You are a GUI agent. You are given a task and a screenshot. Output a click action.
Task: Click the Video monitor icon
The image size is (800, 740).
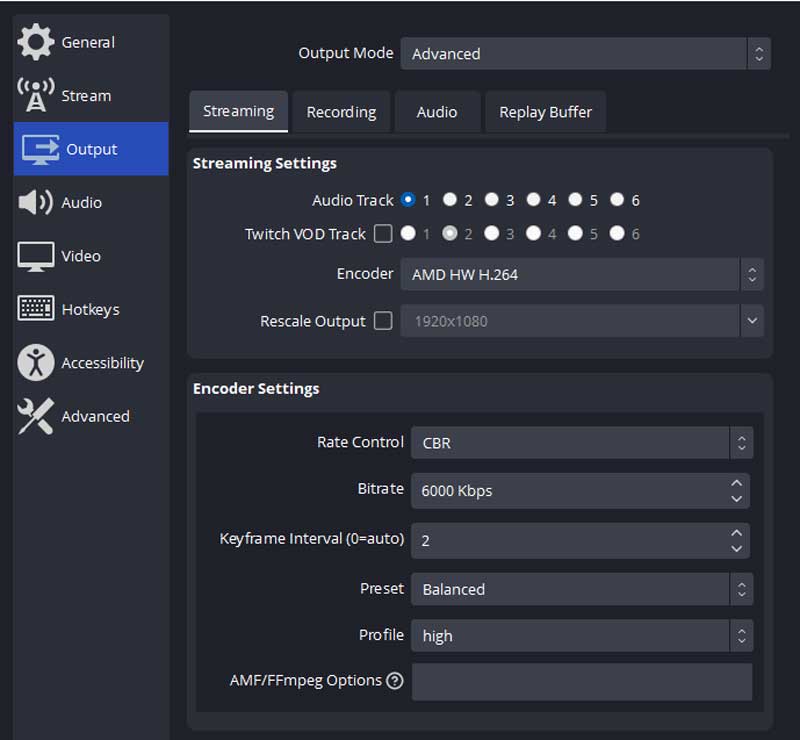click(x=36, y=256)
